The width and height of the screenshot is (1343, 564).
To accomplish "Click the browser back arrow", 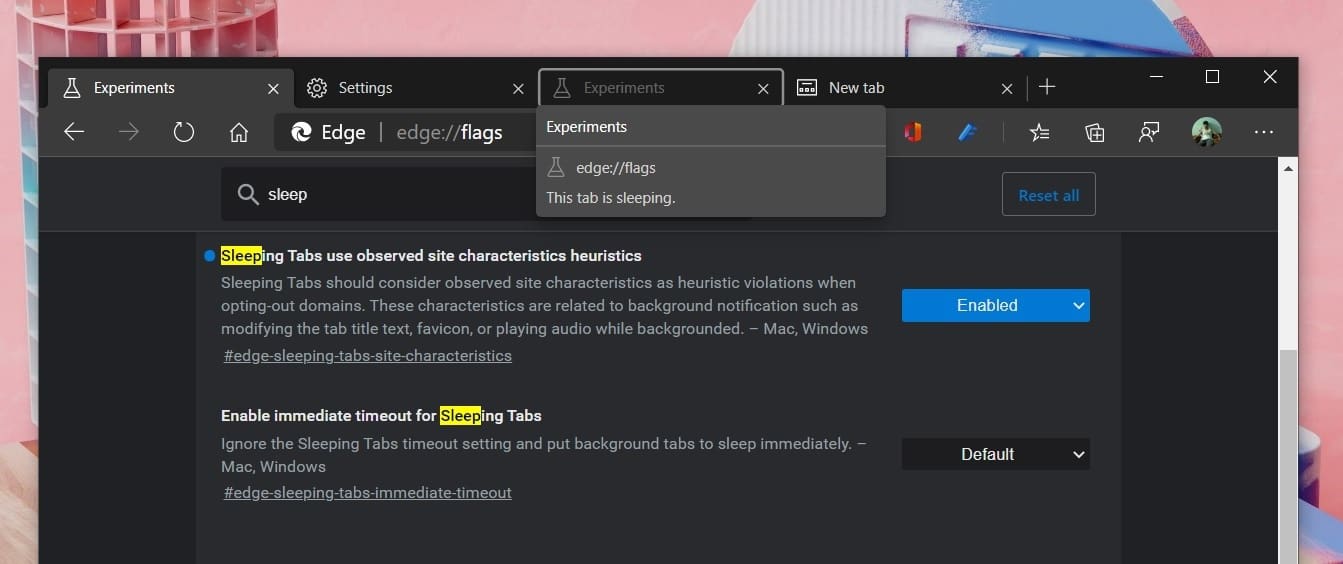I will (x=74, y=132).
